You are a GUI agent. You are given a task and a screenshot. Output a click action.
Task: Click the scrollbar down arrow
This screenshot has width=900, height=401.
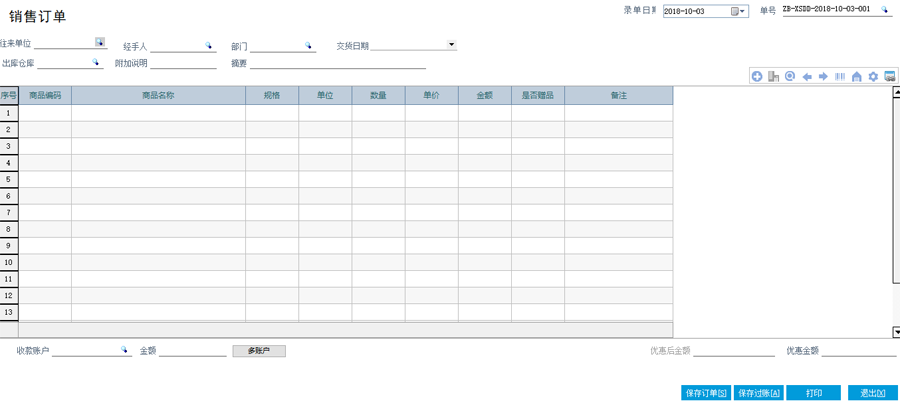tap(896, 332)
